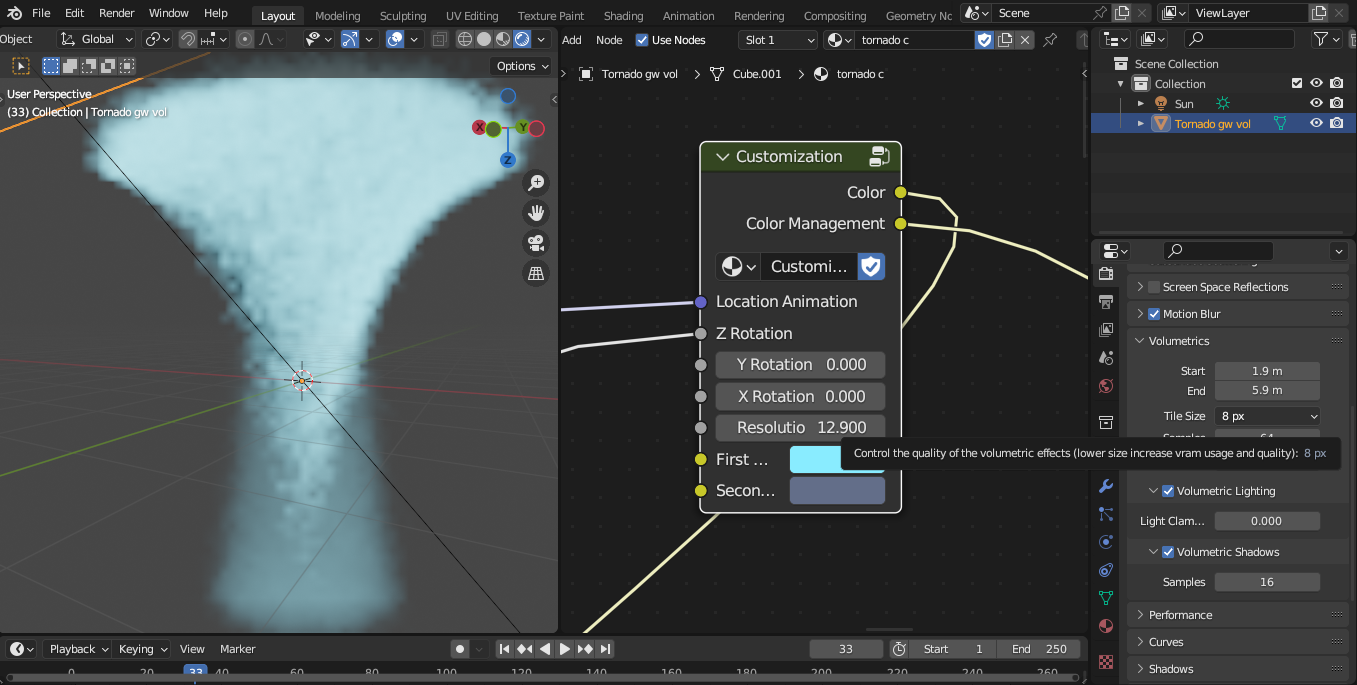Image resolution: width=1357 pixels, height=685 pixels.
Task: Open Render properties tab icon
Action: click(x=1105, y=273)
